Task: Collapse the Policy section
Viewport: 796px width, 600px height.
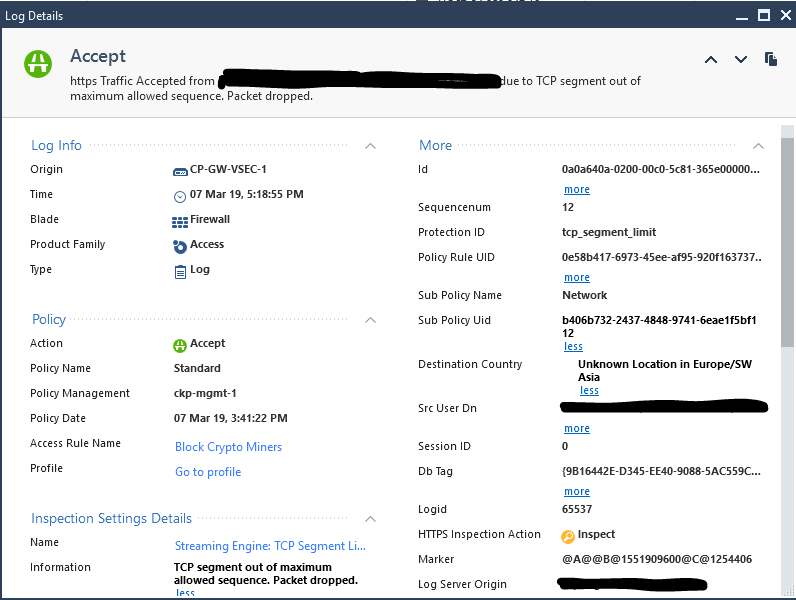Action: click(371, 320)
